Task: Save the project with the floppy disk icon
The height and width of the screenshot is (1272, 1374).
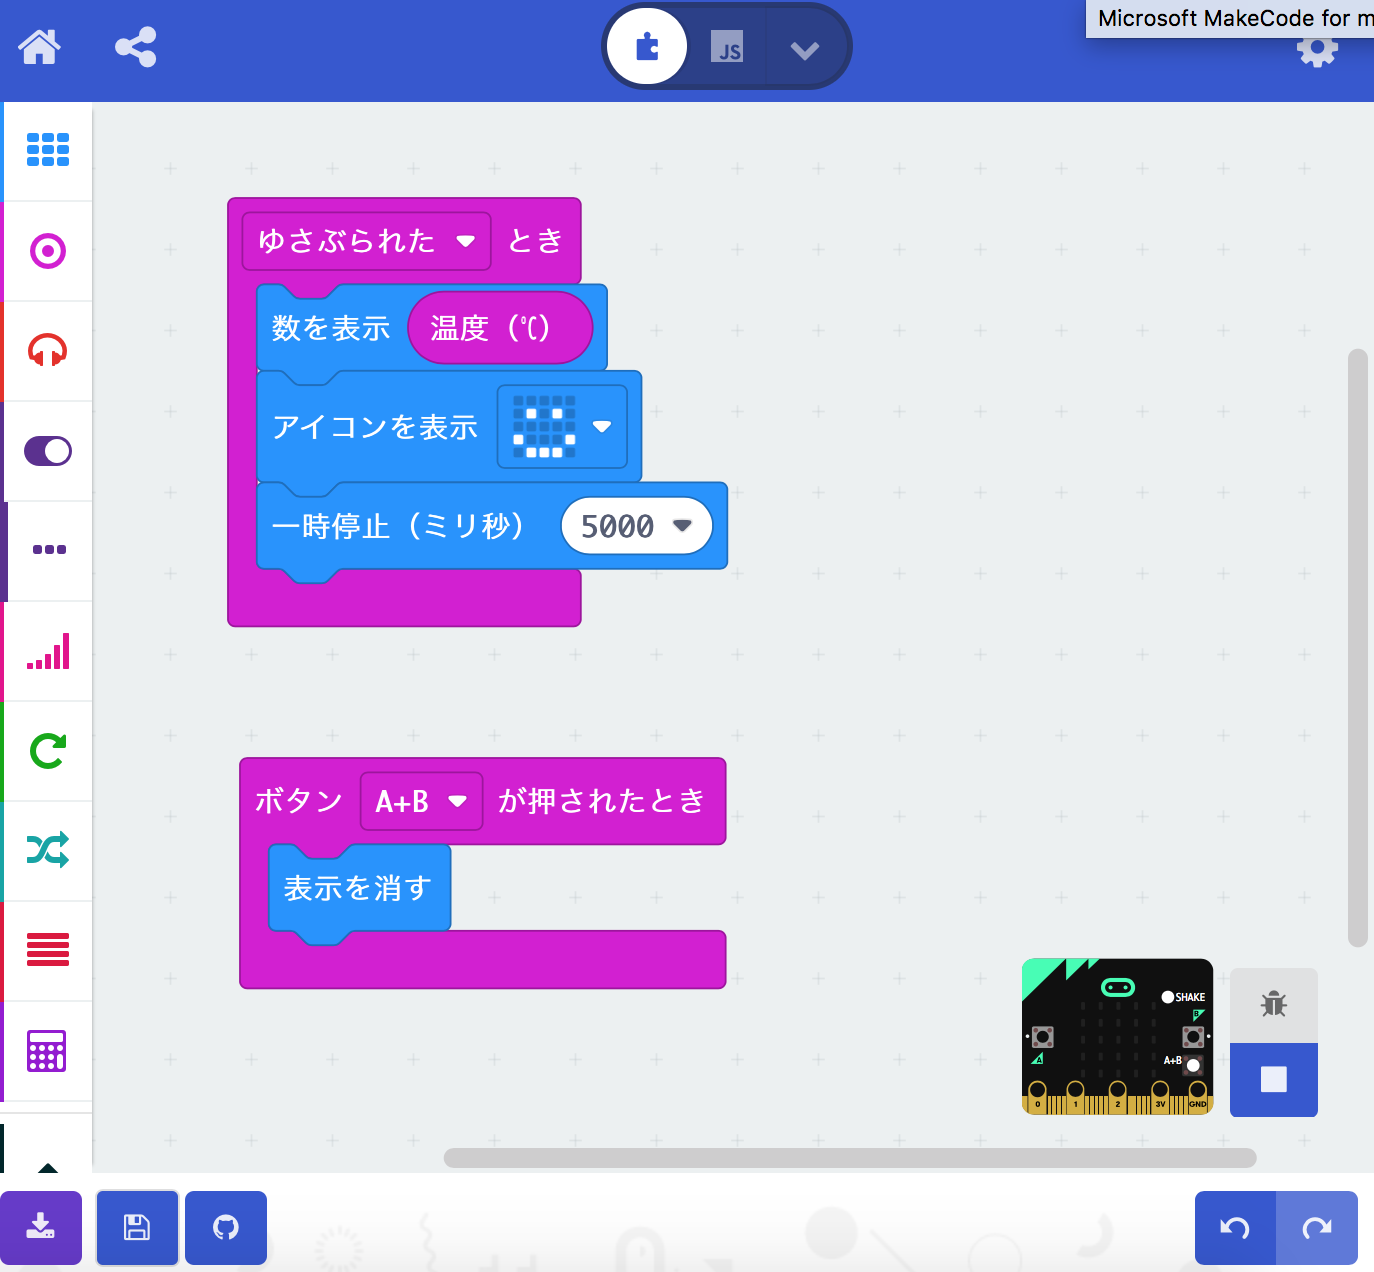Action: point(137,1227)
